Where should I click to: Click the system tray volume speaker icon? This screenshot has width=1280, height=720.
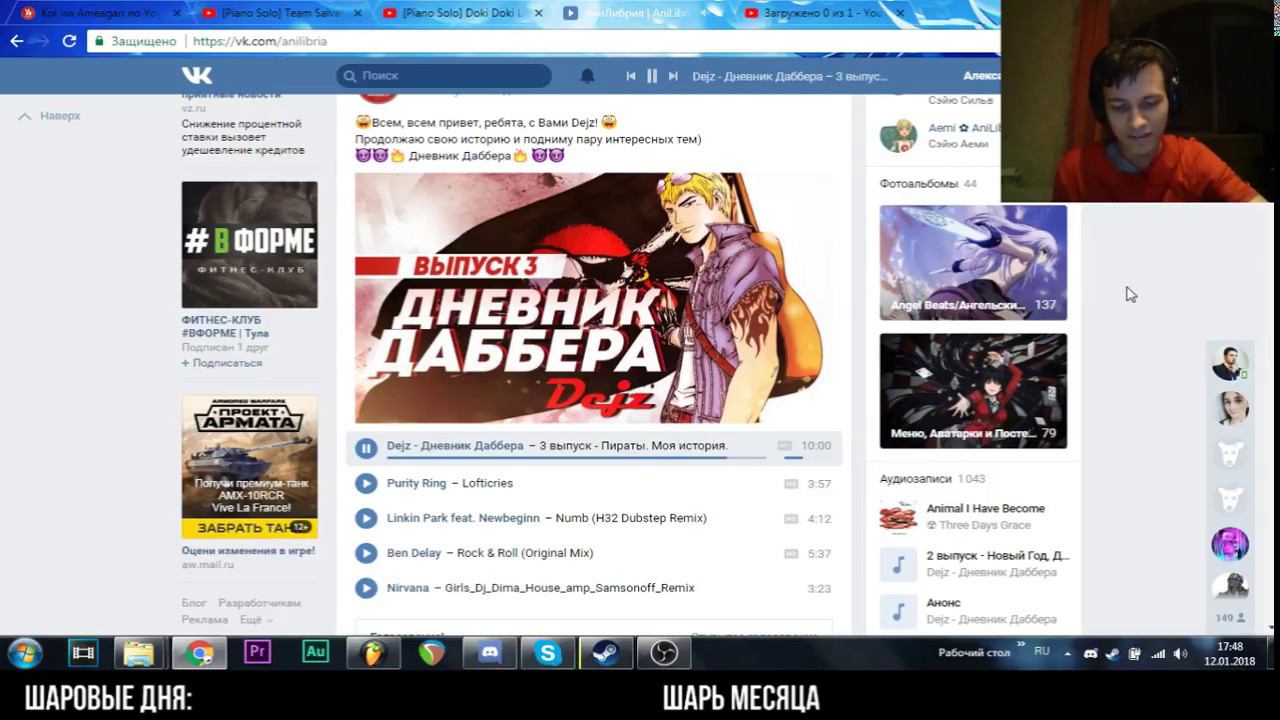pos(1180,653)
